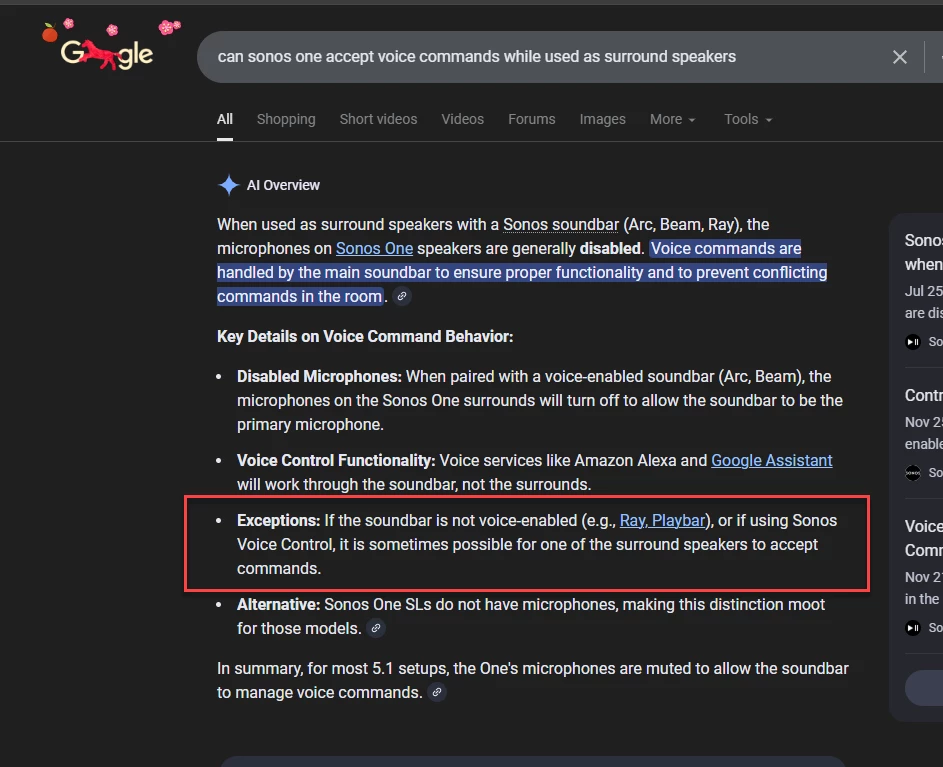Viewport: 943px width, 767px height.
Task: Click the 'Alternative:' bullet label
Action: tap(278, 605)
